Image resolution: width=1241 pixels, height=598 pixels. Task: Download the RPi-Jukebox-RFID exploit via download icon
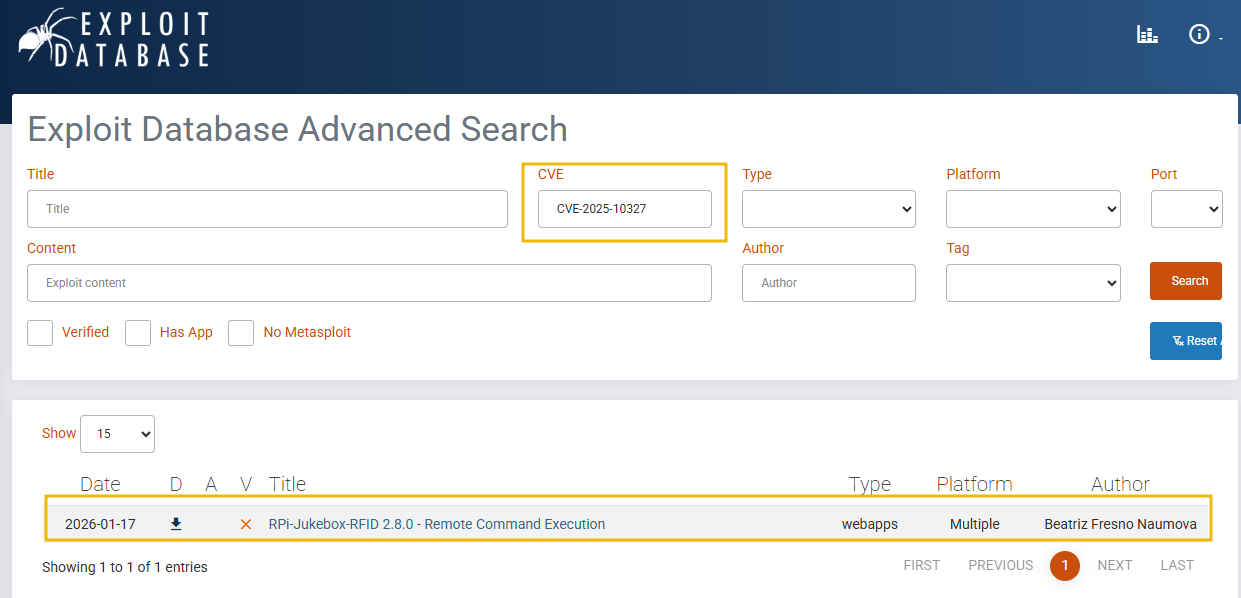(175, 523)
